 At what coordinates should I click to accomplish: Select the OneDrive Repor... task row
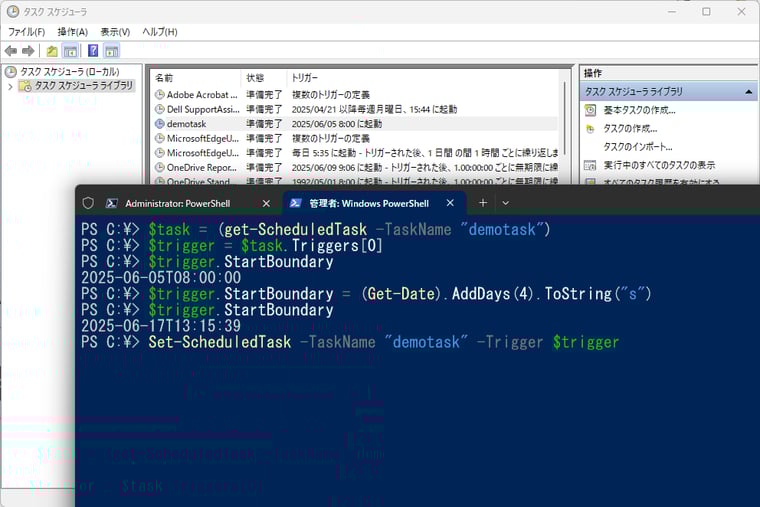356,167
